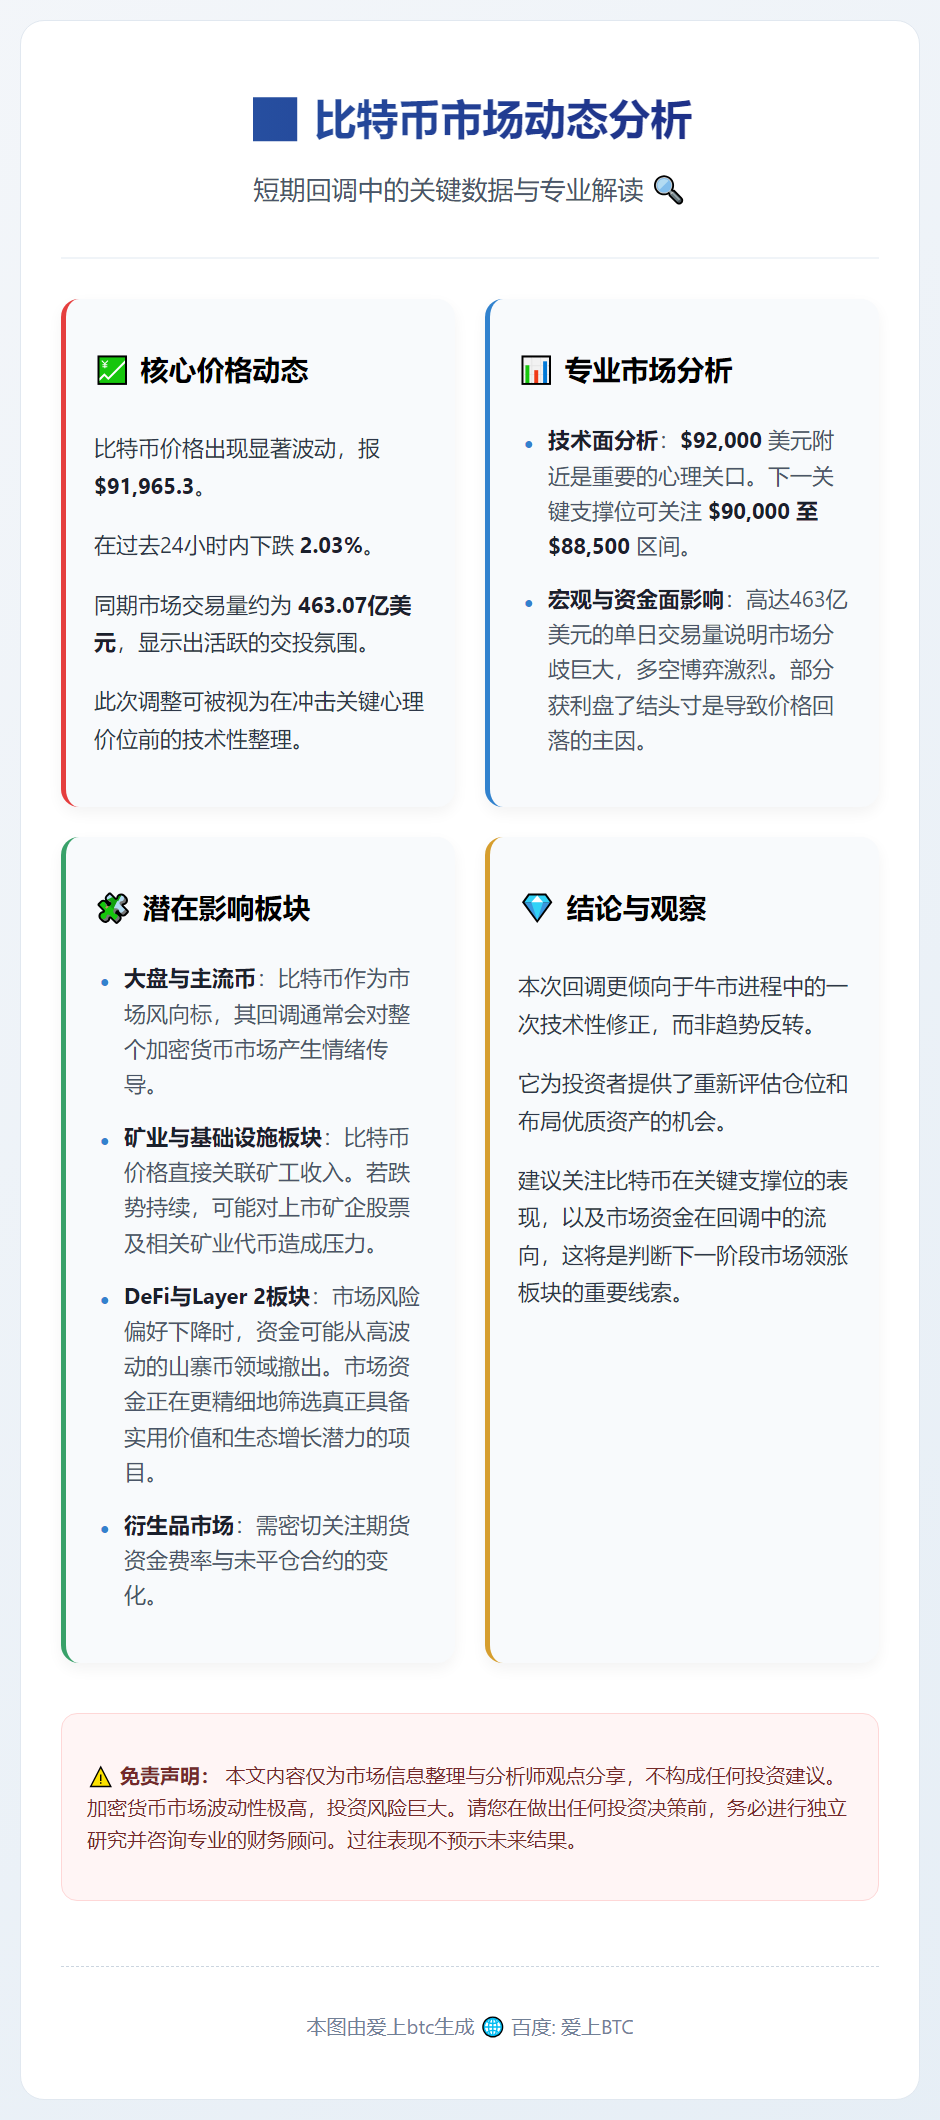Click the 463.07亿美元 trading volume figure

253,624
